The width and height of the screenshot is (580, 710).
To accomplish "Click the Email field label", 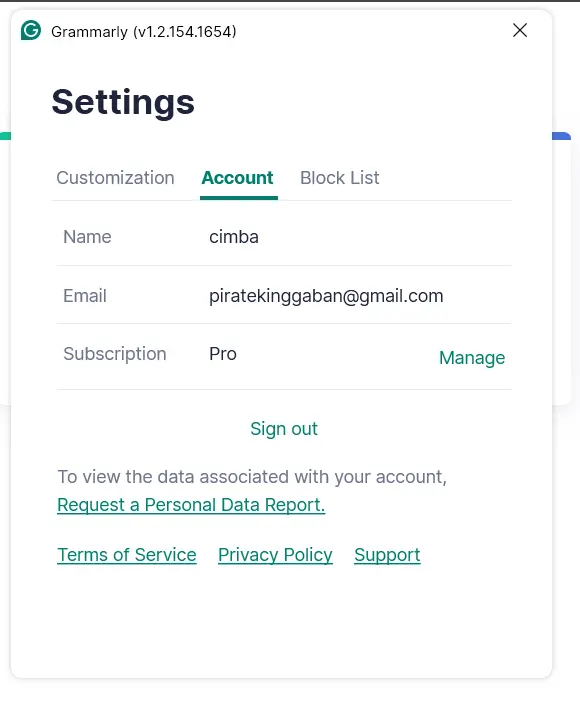I will point(85,296).
